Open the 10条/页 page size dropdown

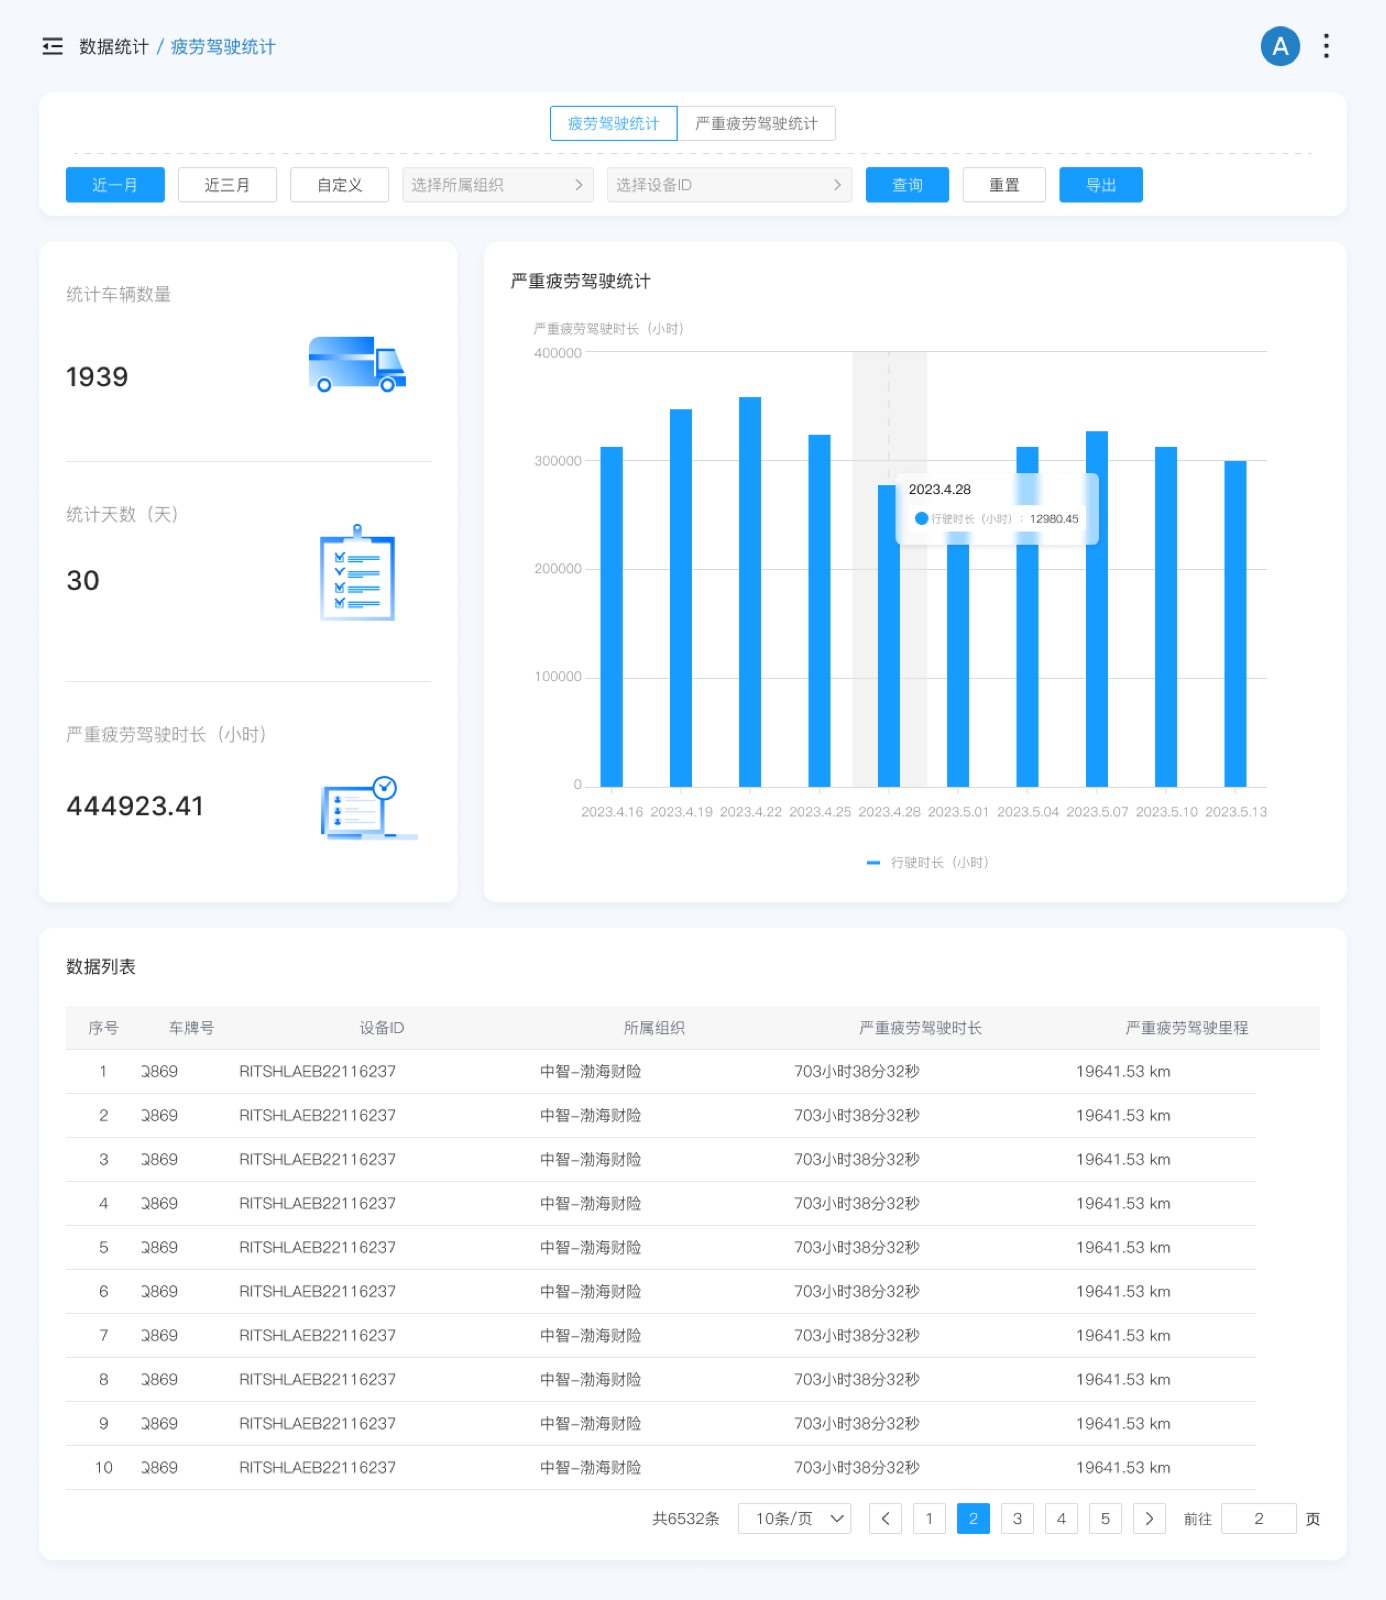coord(795,1519)
